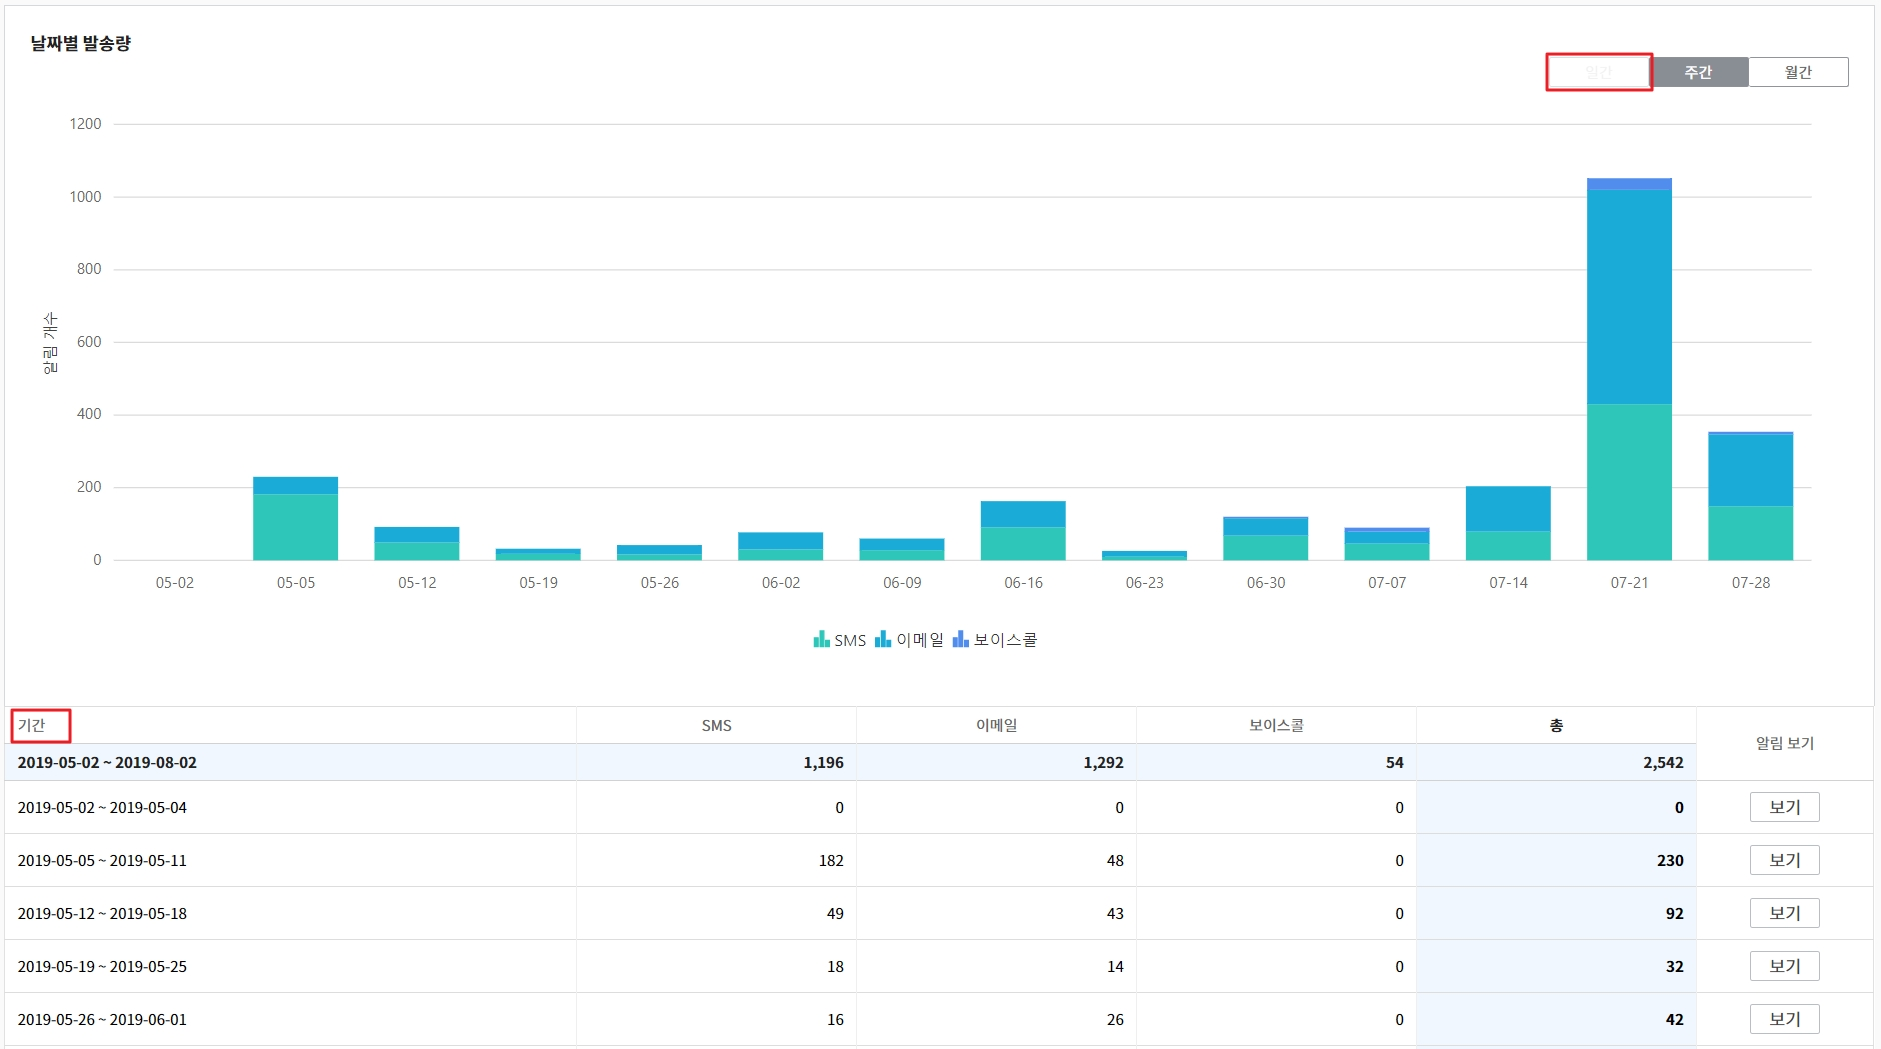Switch to the 월간 monthly view
This screenshot has height=1049, width=1881.
pos(1798,72)
